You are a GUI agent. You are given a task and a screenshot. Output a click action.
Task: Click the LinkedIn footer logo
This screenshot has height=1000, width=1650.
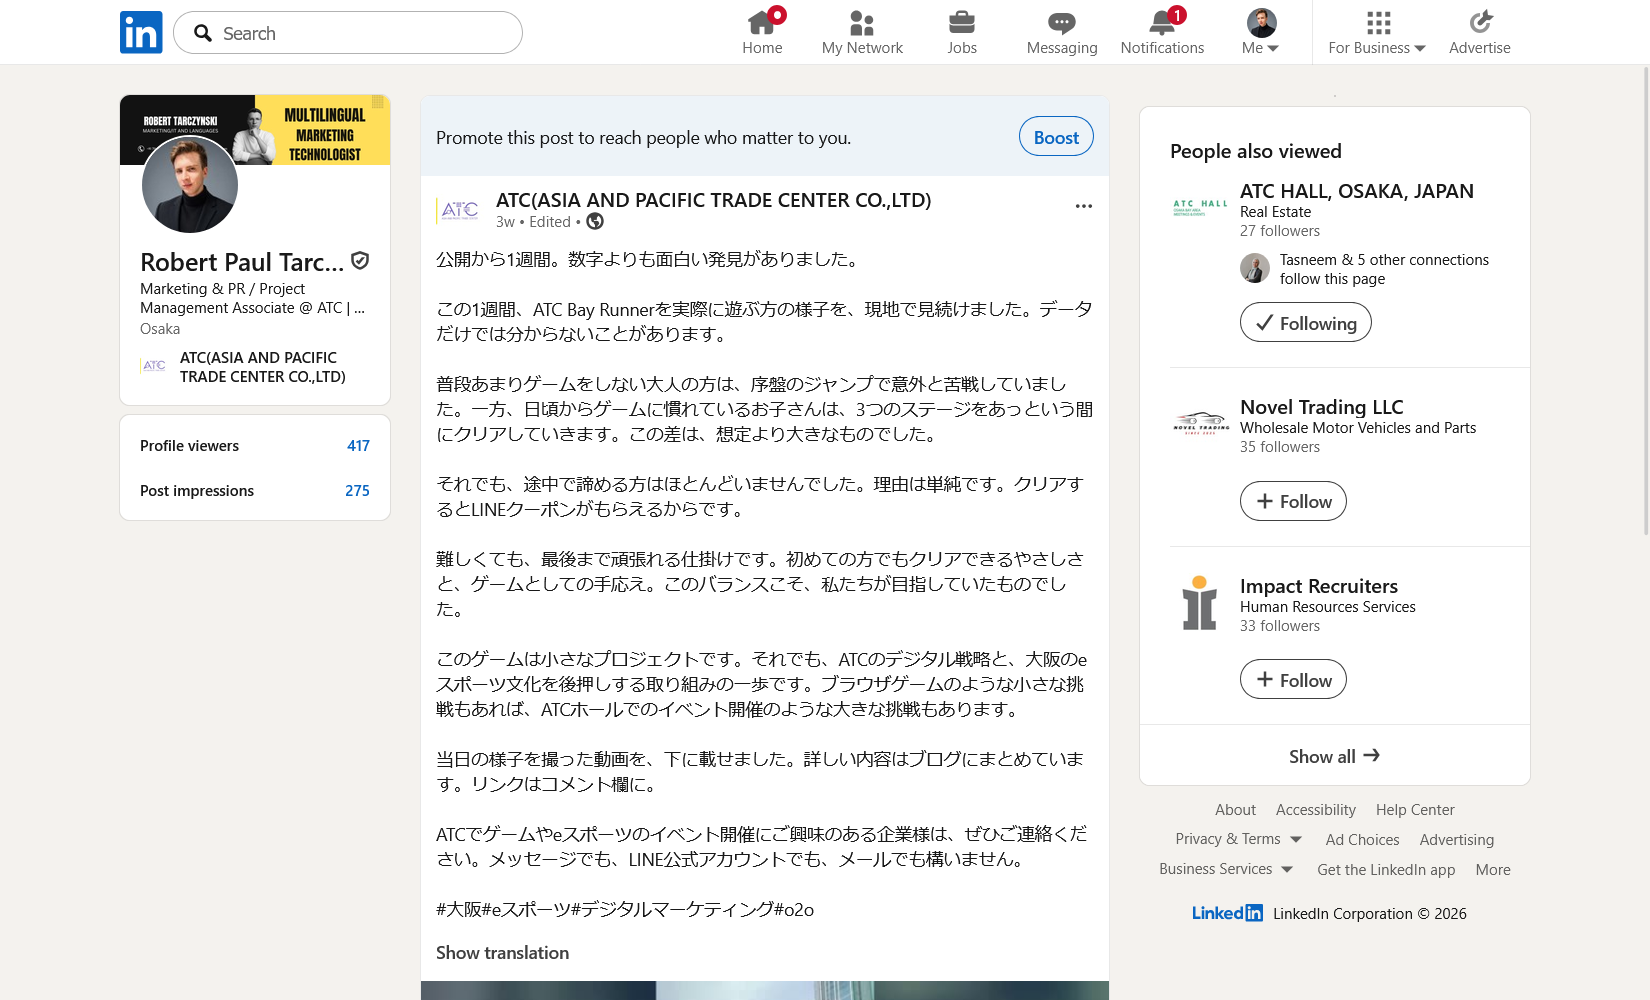click(x=1227, y=913)
